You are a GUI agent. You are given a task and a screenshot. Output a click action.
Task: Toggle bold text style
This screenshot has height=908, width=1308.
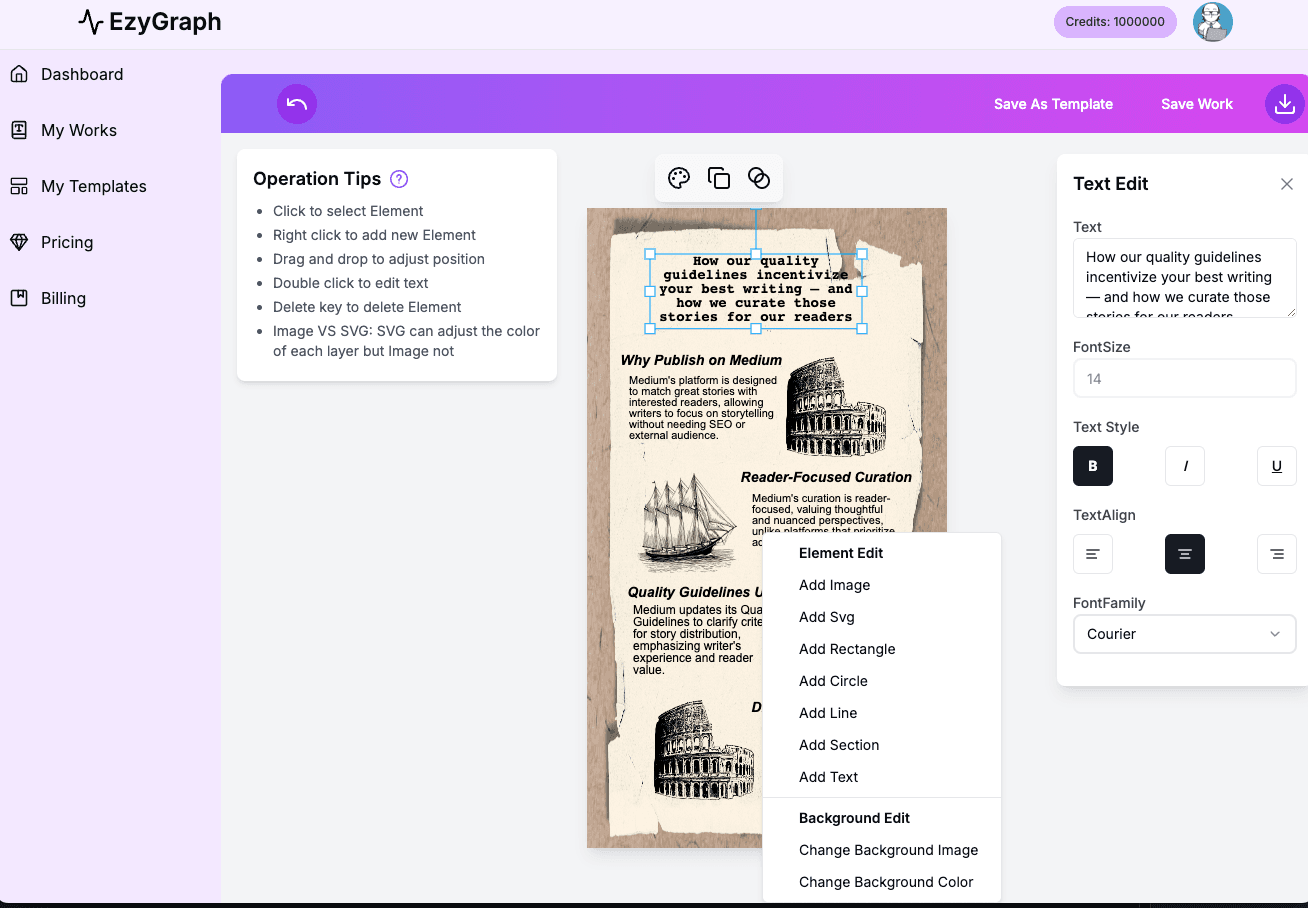tap(1093, 466)
